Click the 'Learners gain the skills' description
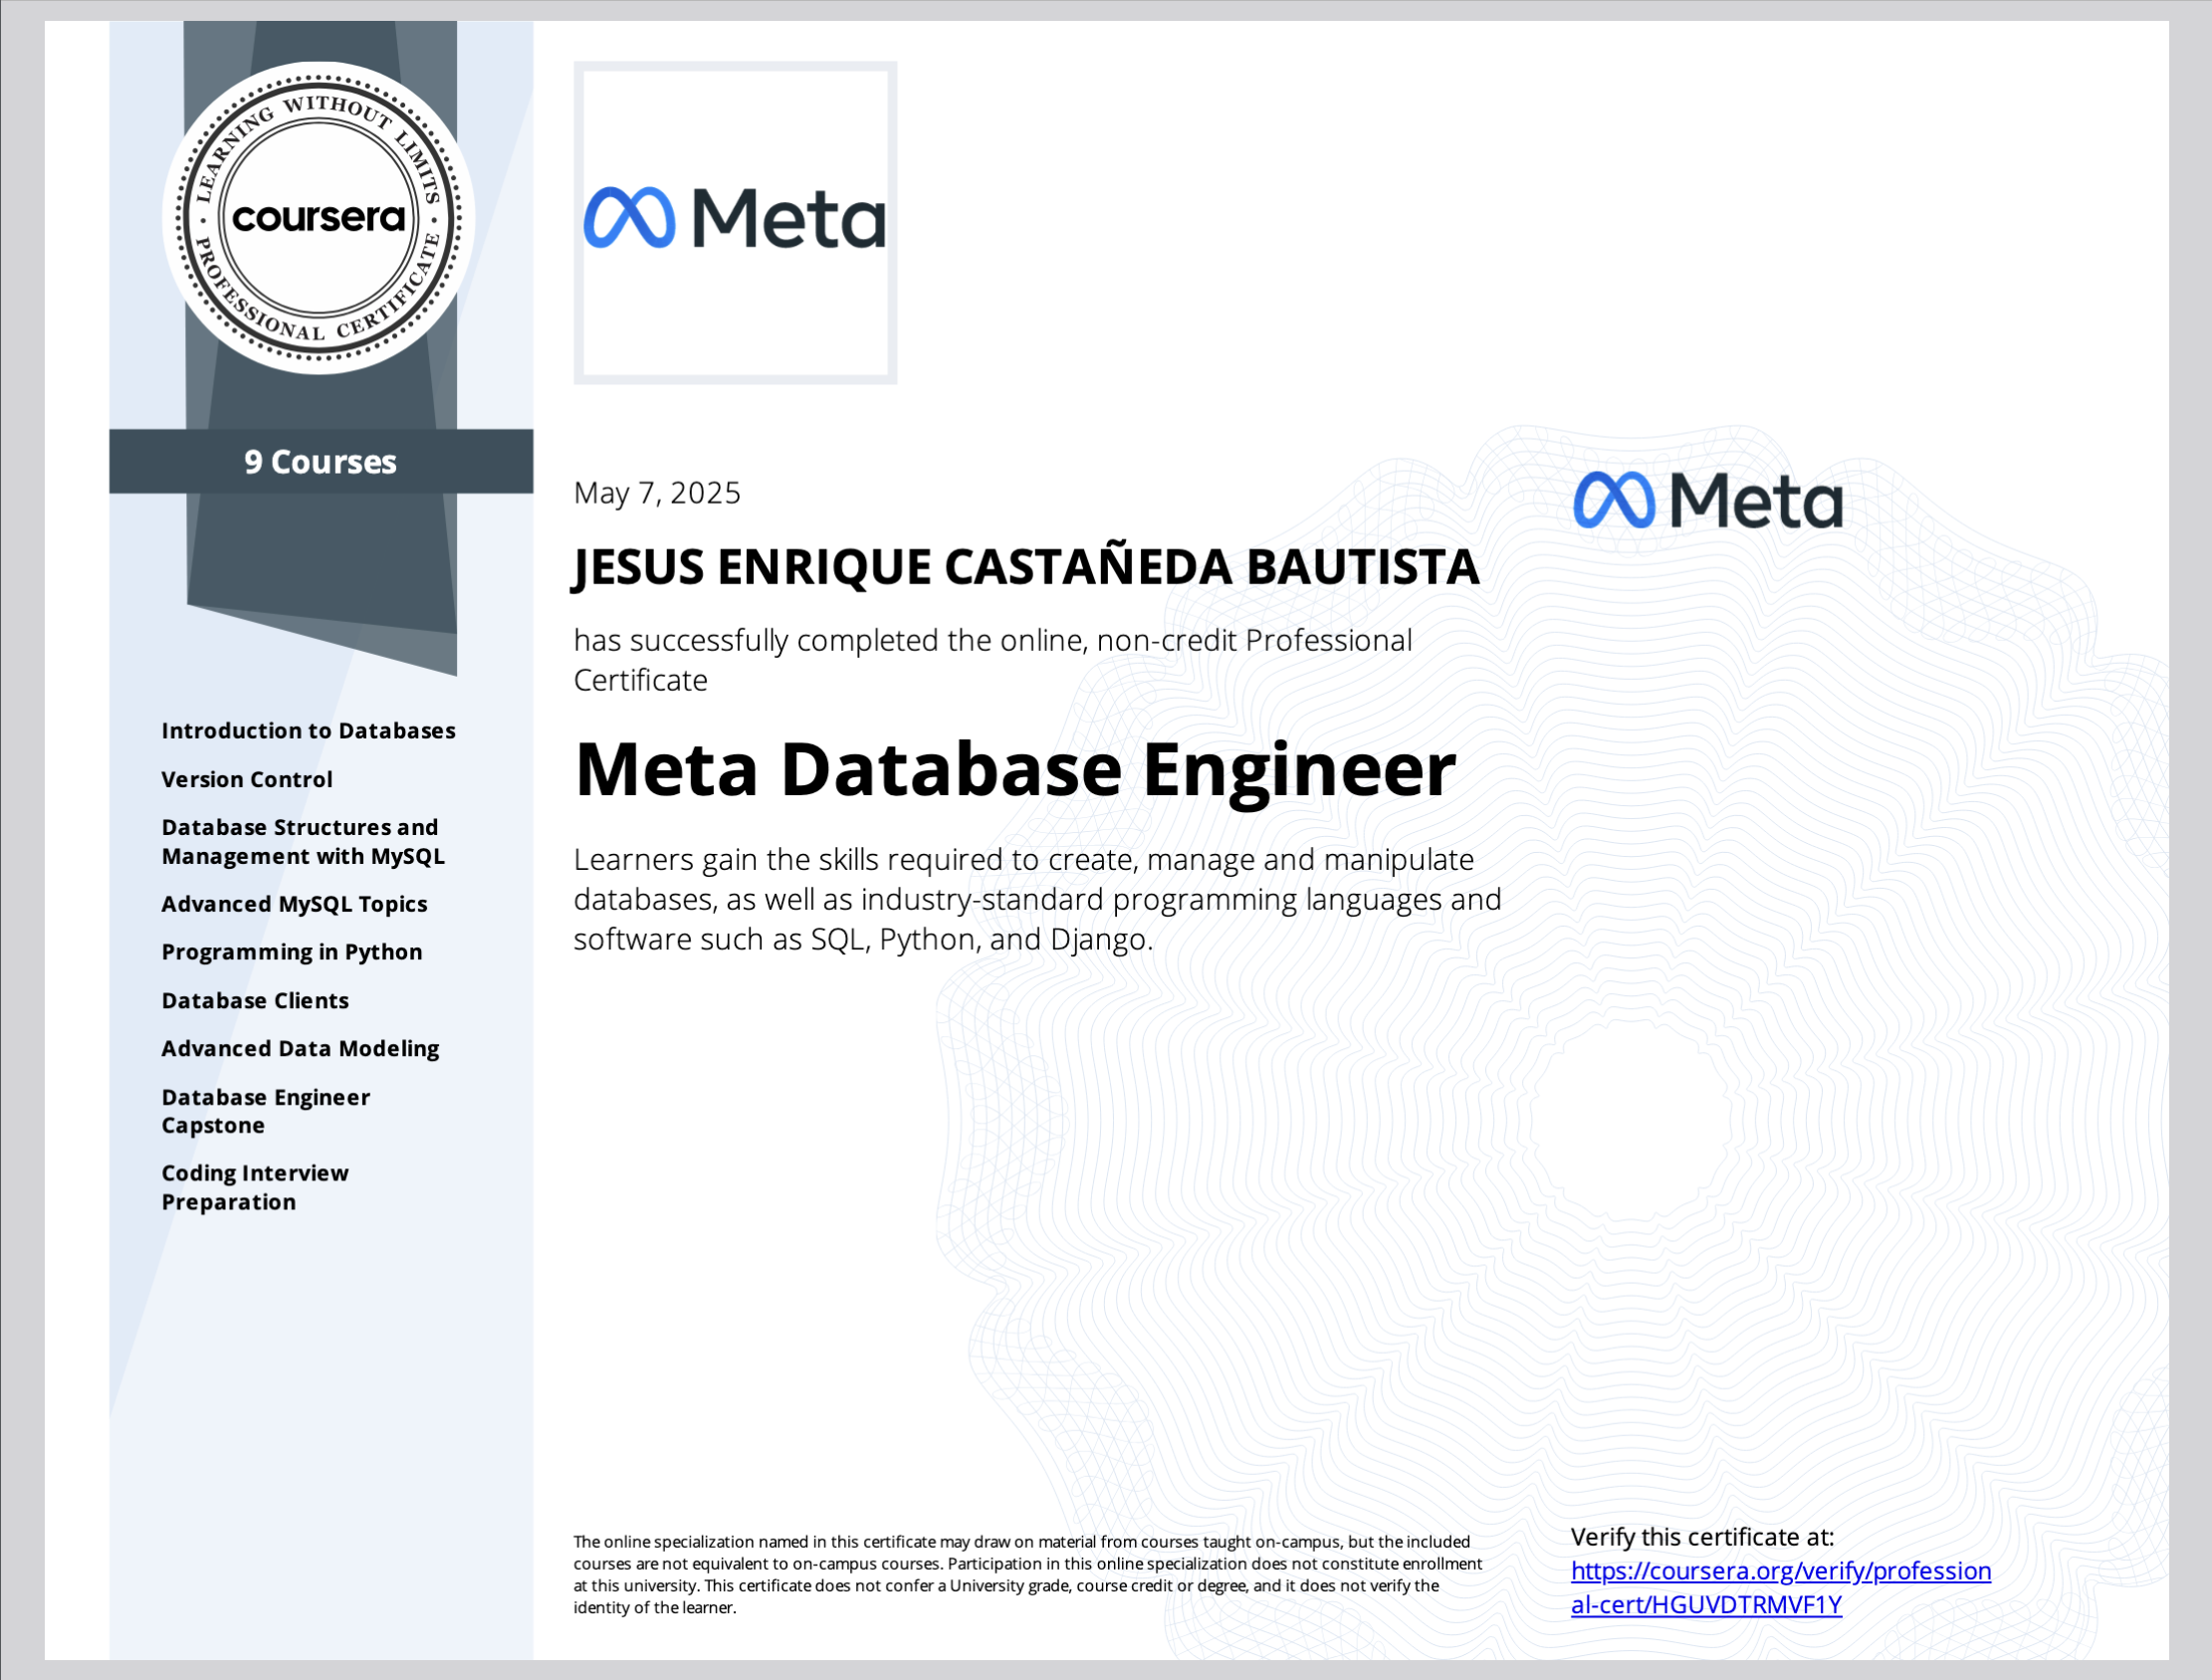2212x1680 pixels. coord(1037,899)
